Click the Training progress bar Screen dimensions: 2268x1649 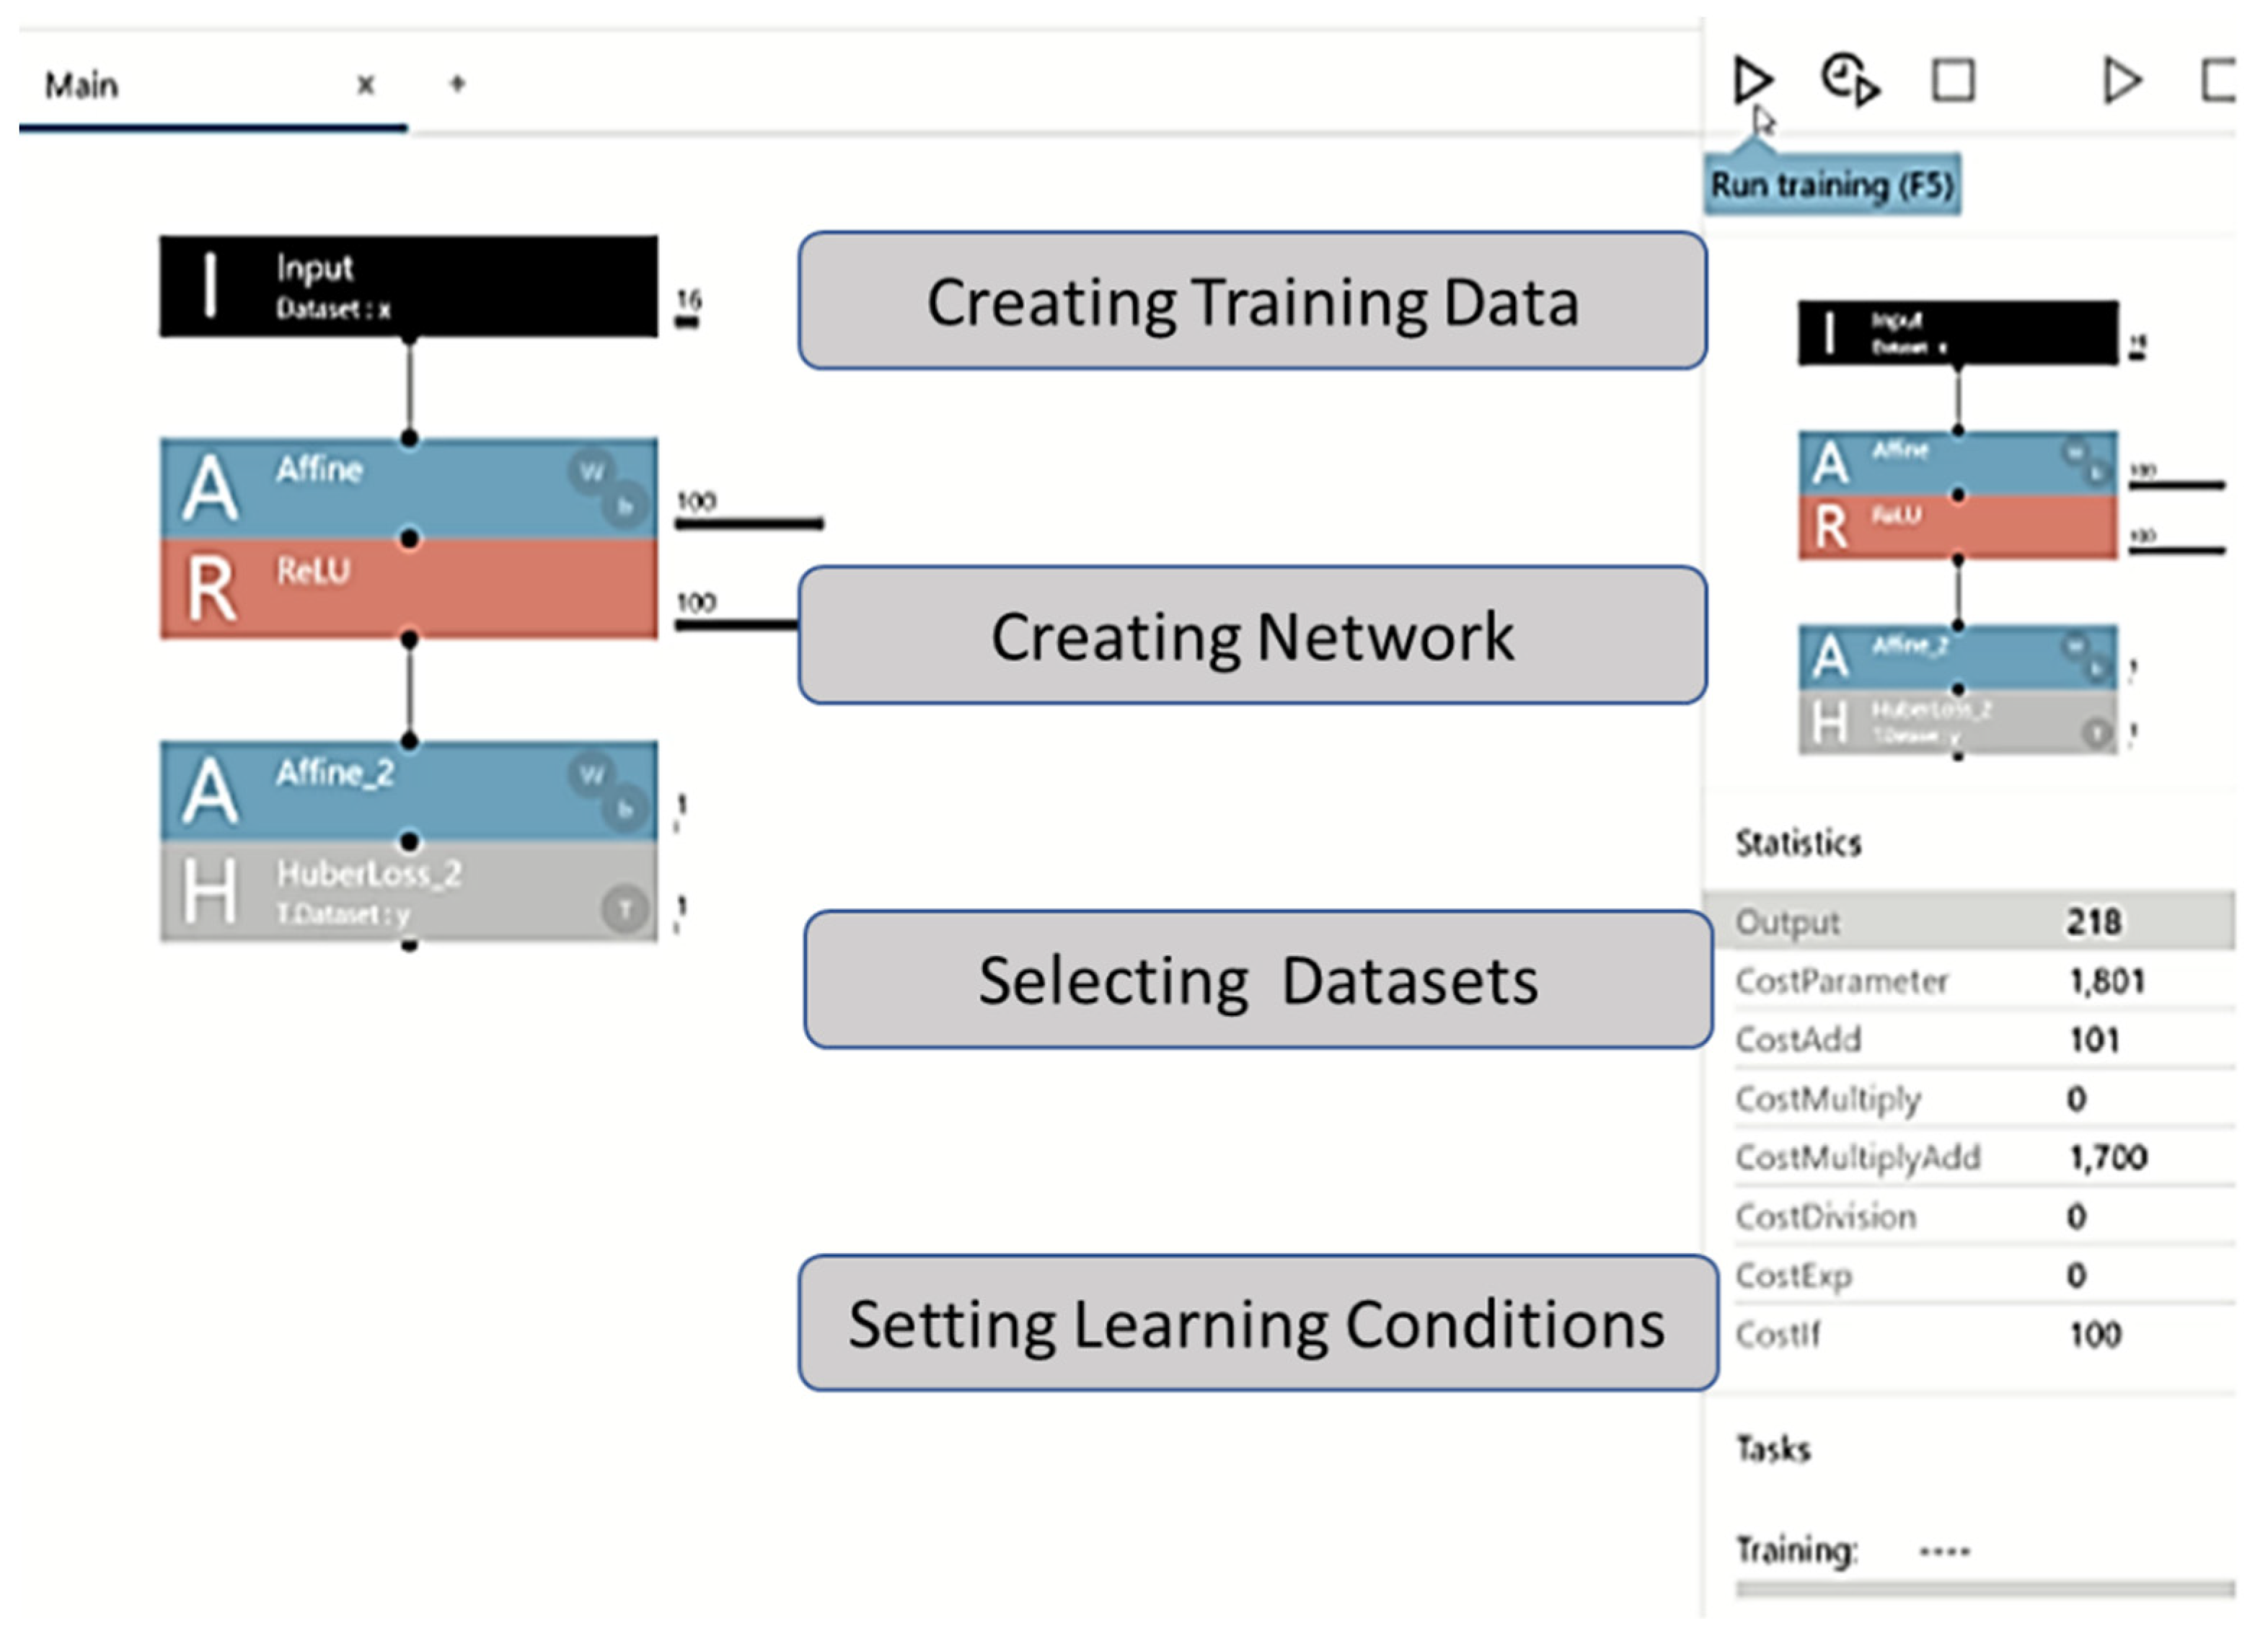[x=1984, y=1589]
